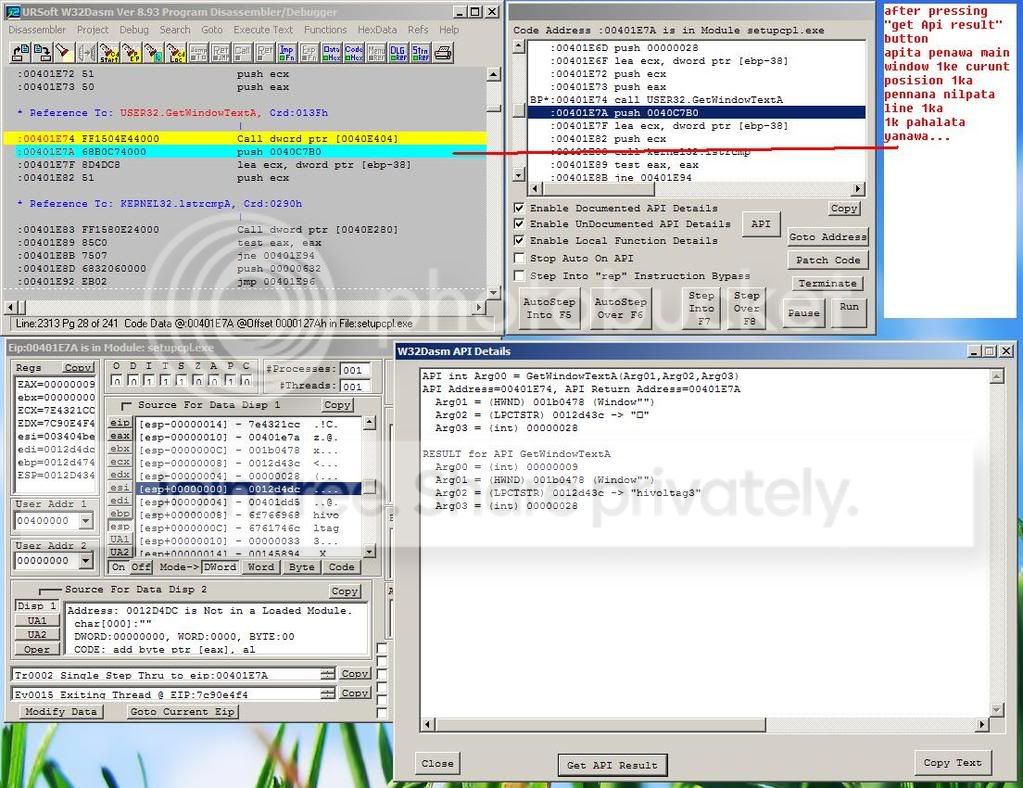Click Copy Text in API Details window
Viewport: 1023px width, 788px height.
[952, 763]
